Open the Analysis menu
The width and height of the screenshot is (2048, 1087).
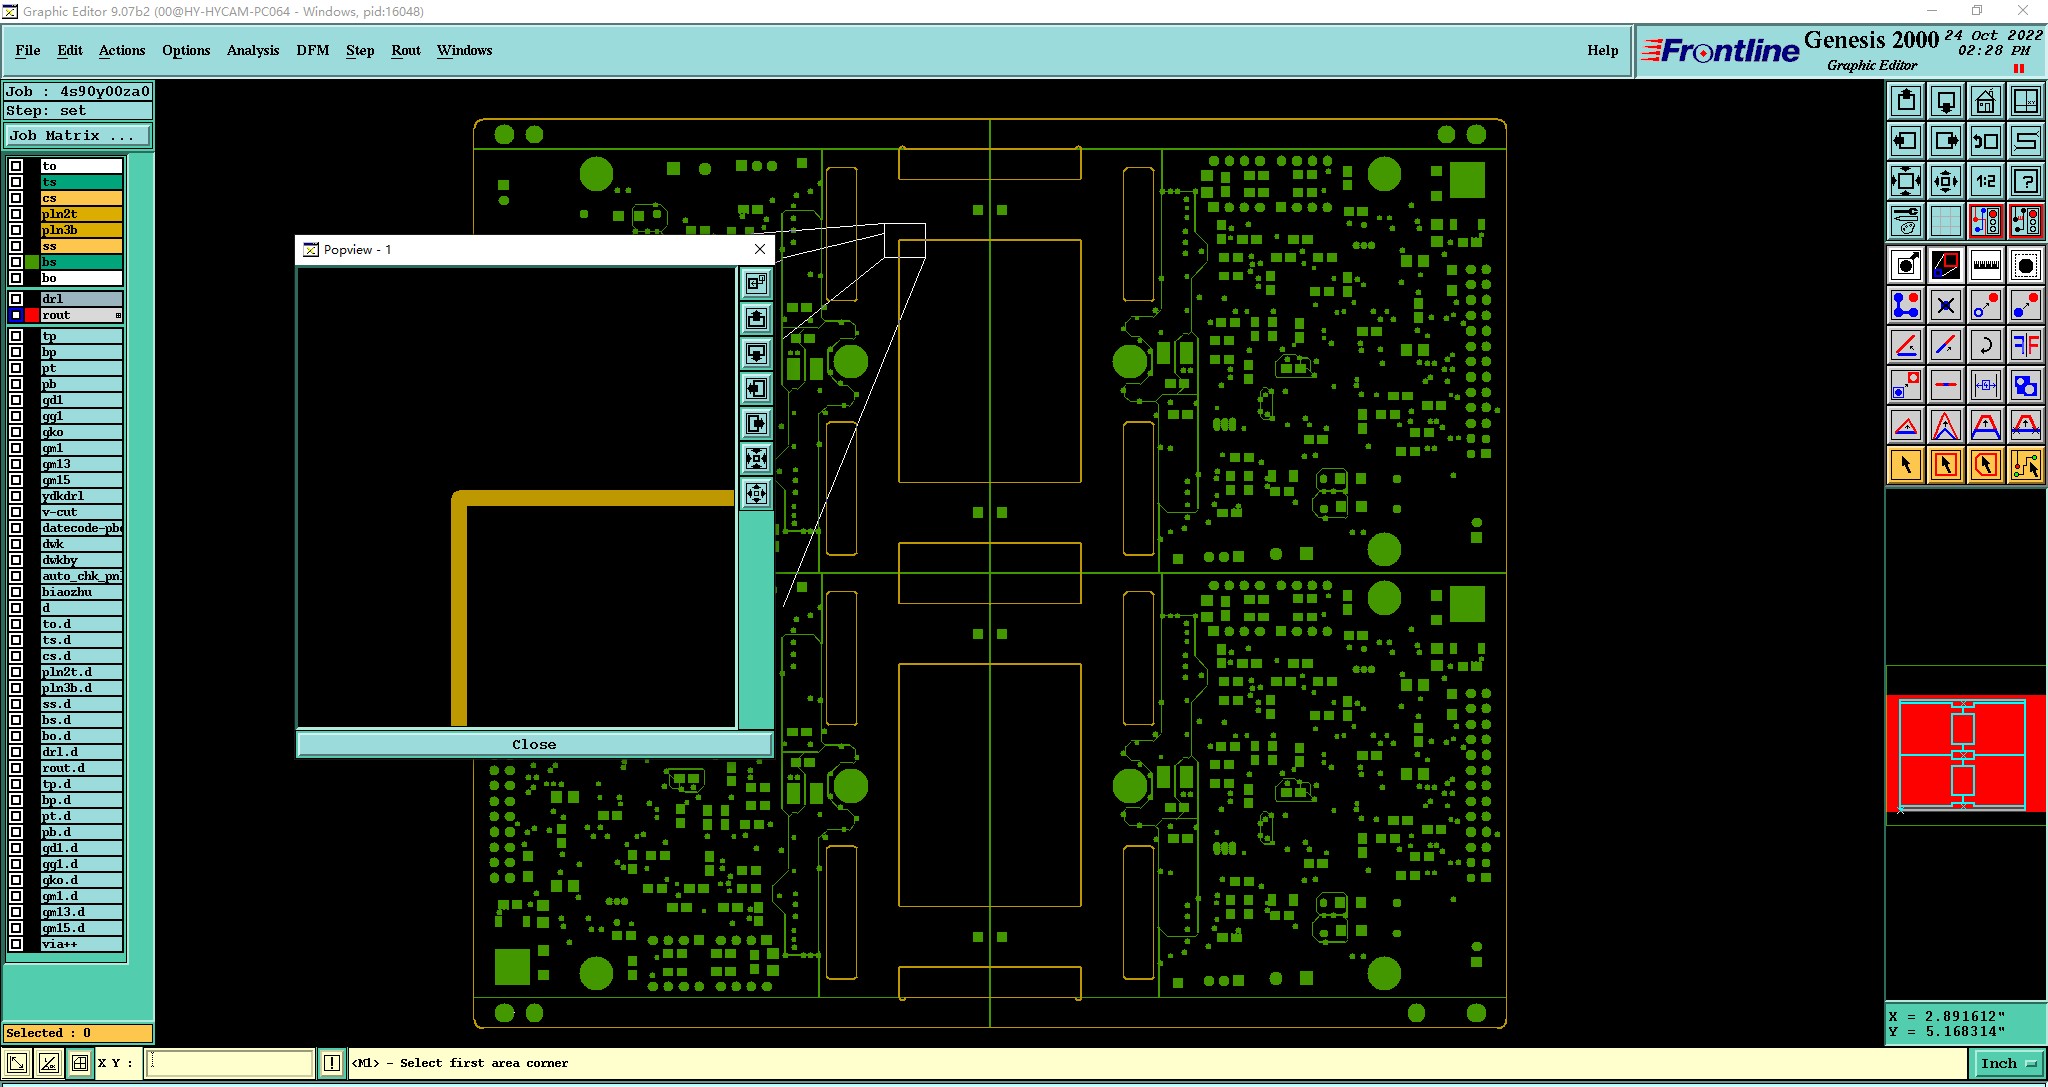(x=252, y=50)
